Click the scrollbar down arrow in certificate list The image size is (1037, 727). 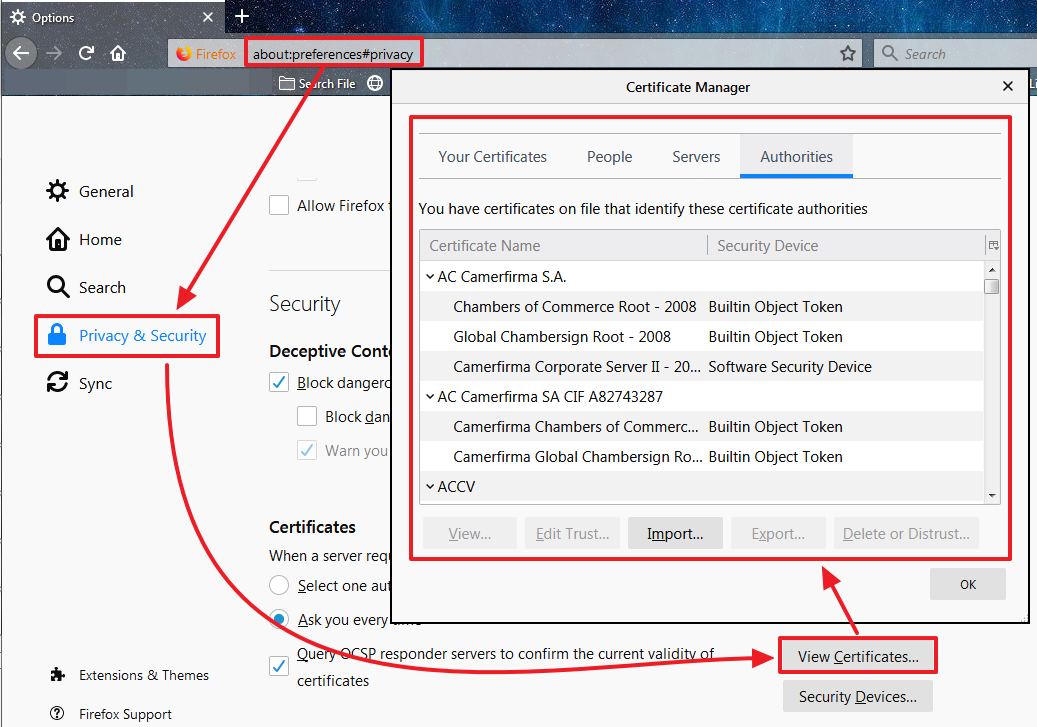pos(992,495)
